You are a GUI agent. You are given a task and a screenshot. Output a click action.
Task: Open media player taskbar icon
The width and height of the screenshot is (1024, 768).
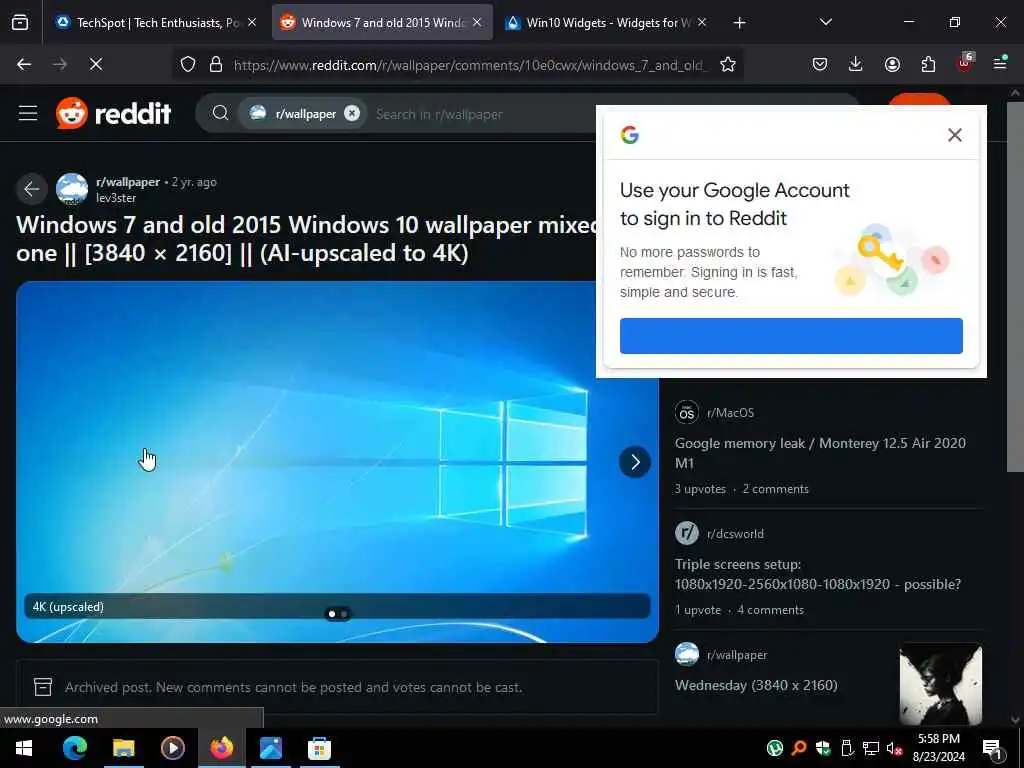(172, 748)
